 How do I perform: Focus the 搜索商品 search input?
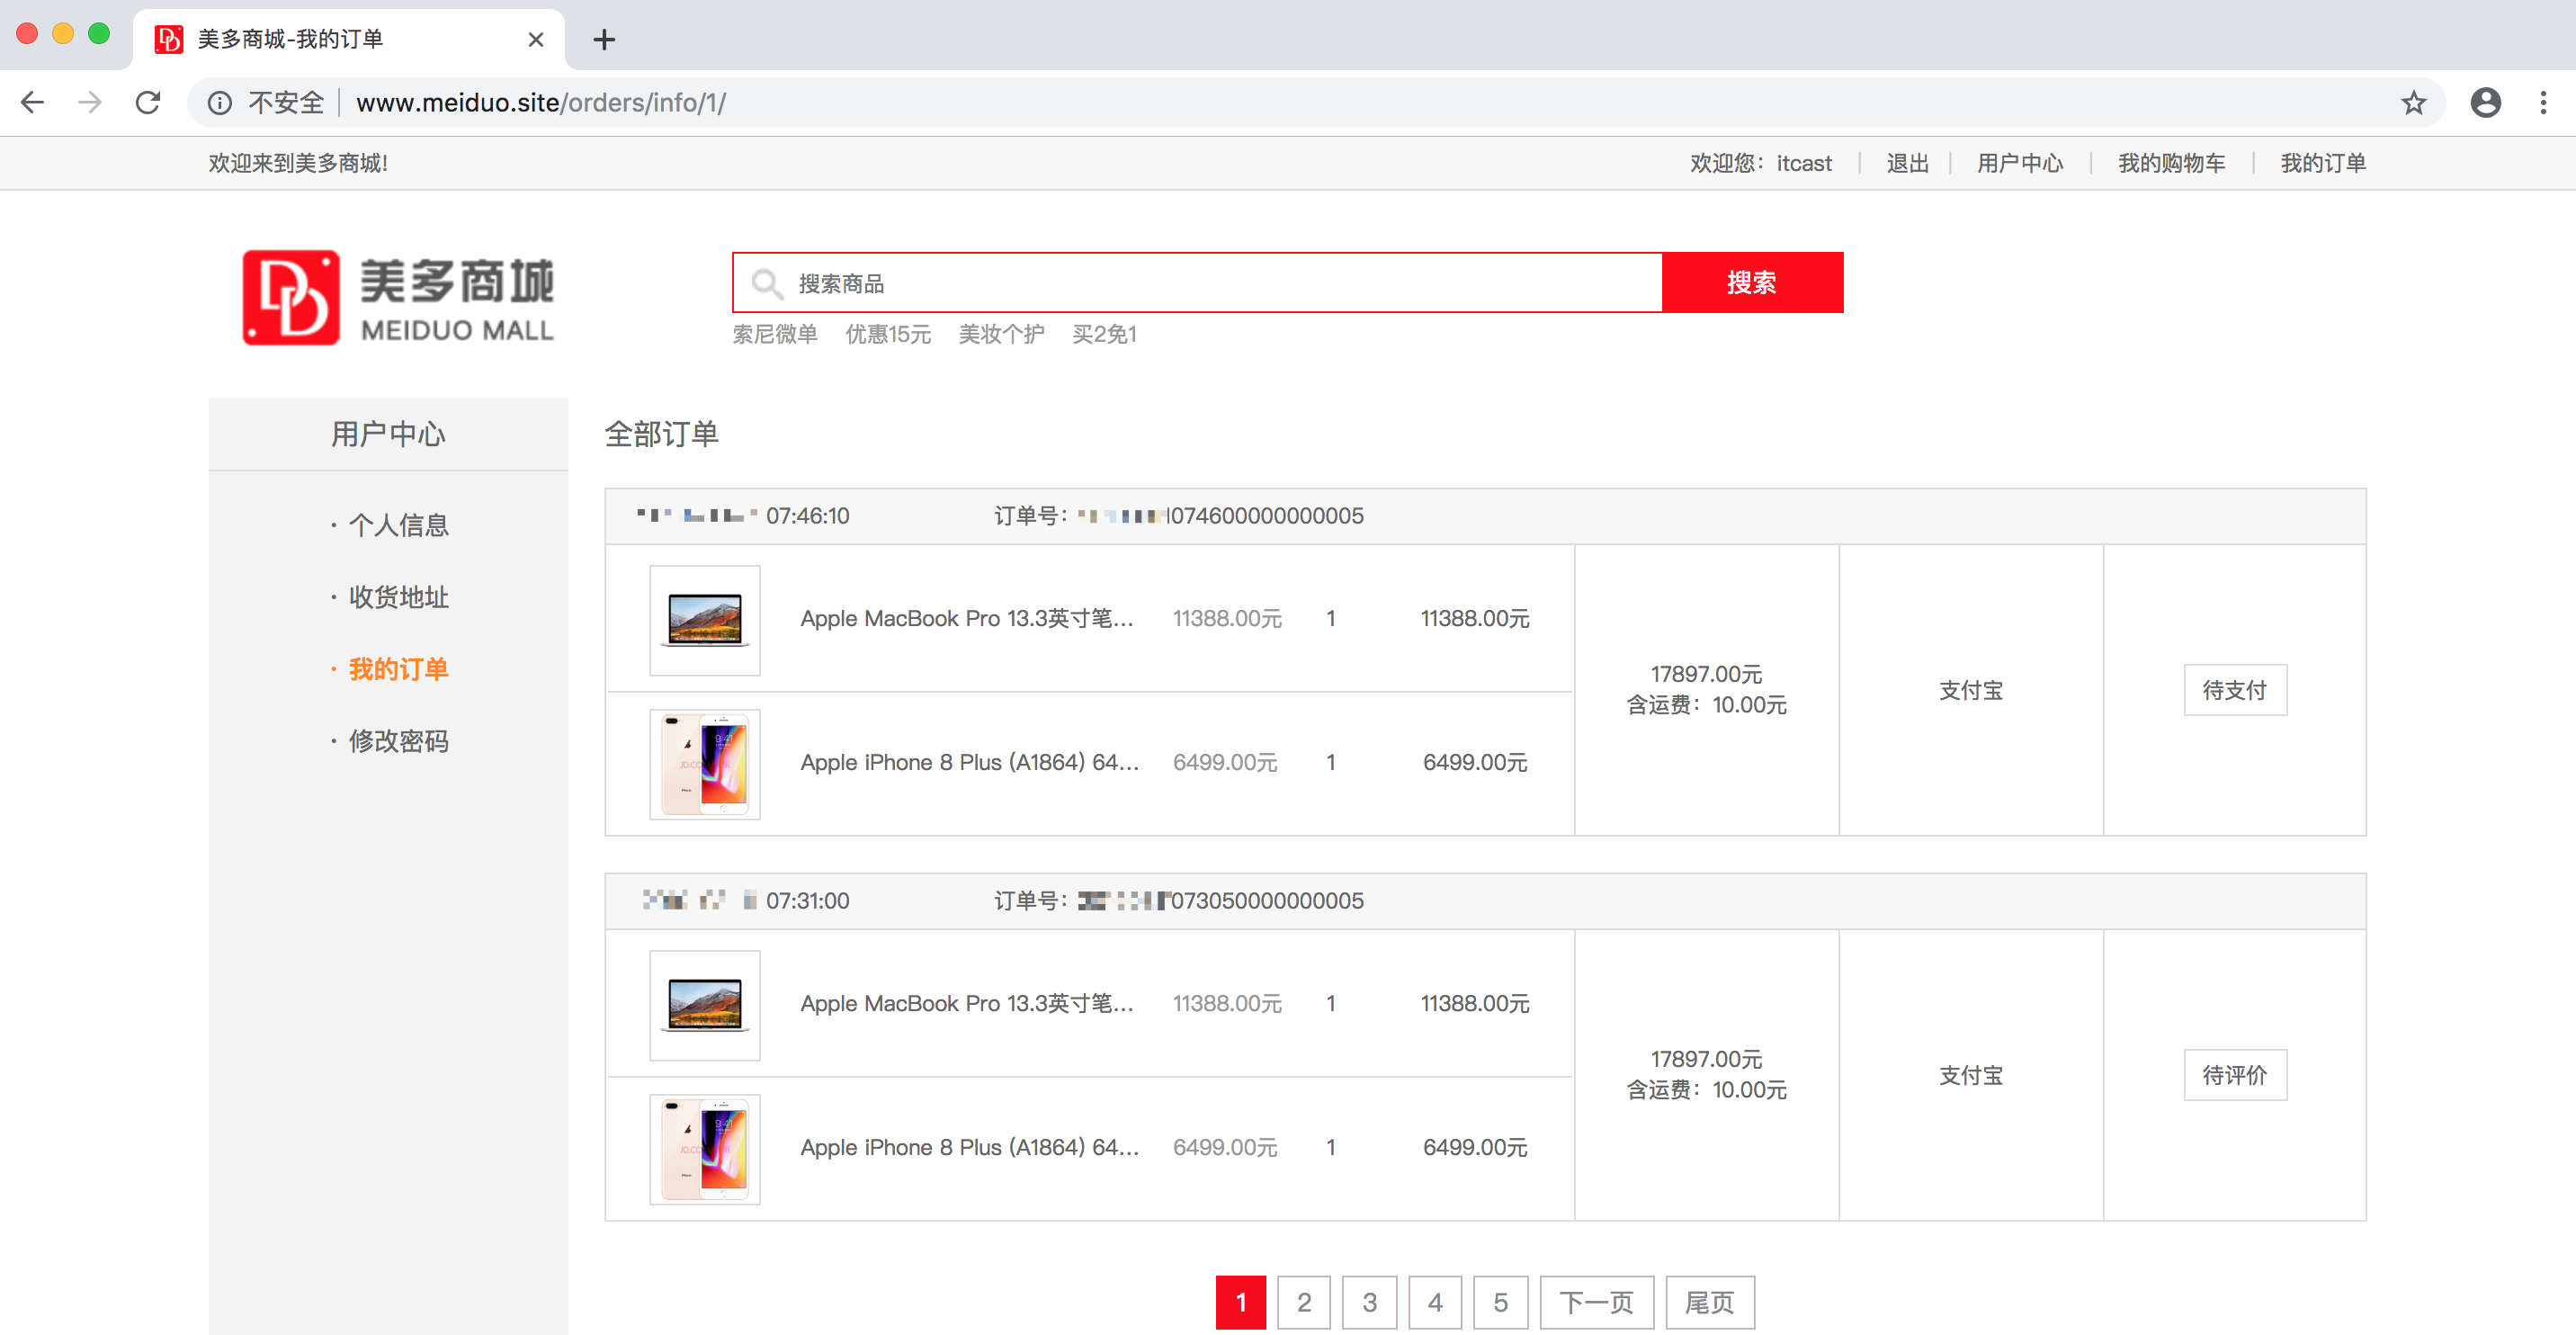click(1200, 283)
